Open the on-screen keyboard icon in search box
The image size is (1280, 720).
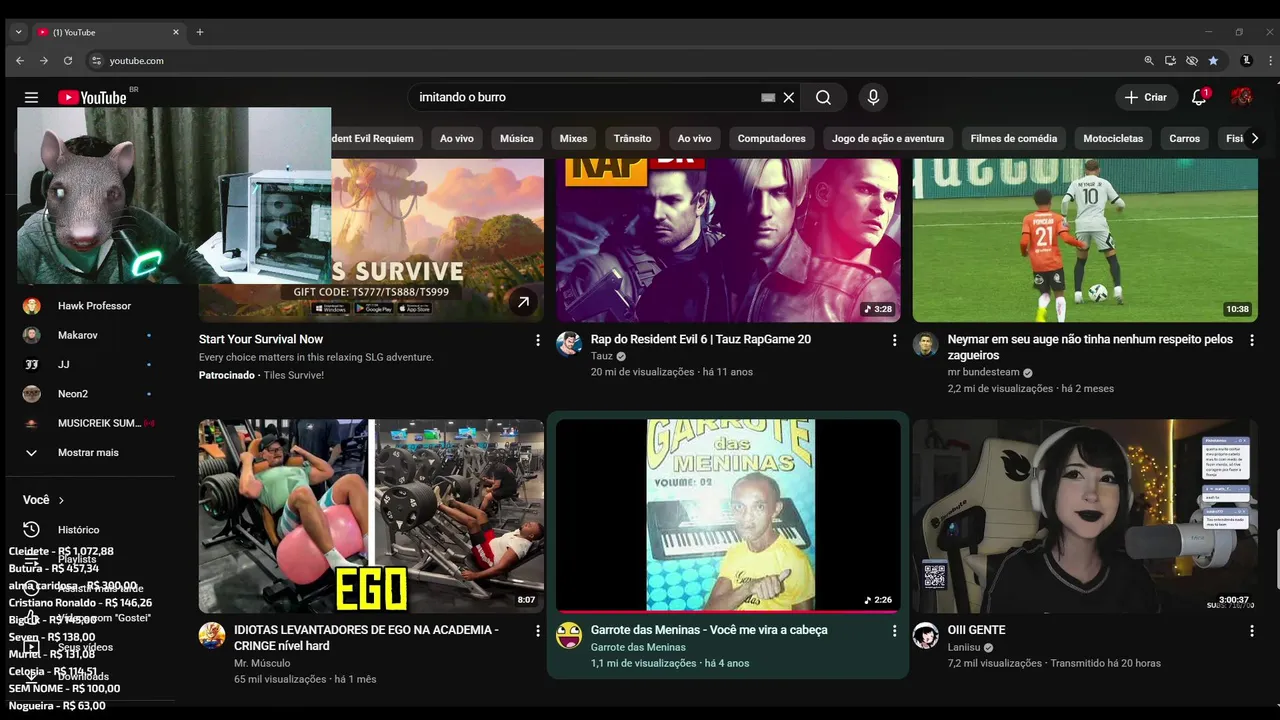coord(768,97)
